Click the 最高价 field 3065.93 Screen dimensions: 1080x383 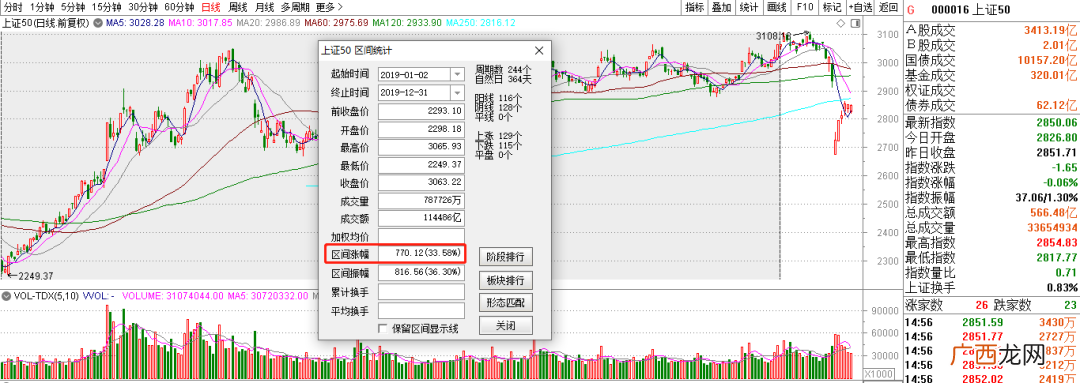422,147
